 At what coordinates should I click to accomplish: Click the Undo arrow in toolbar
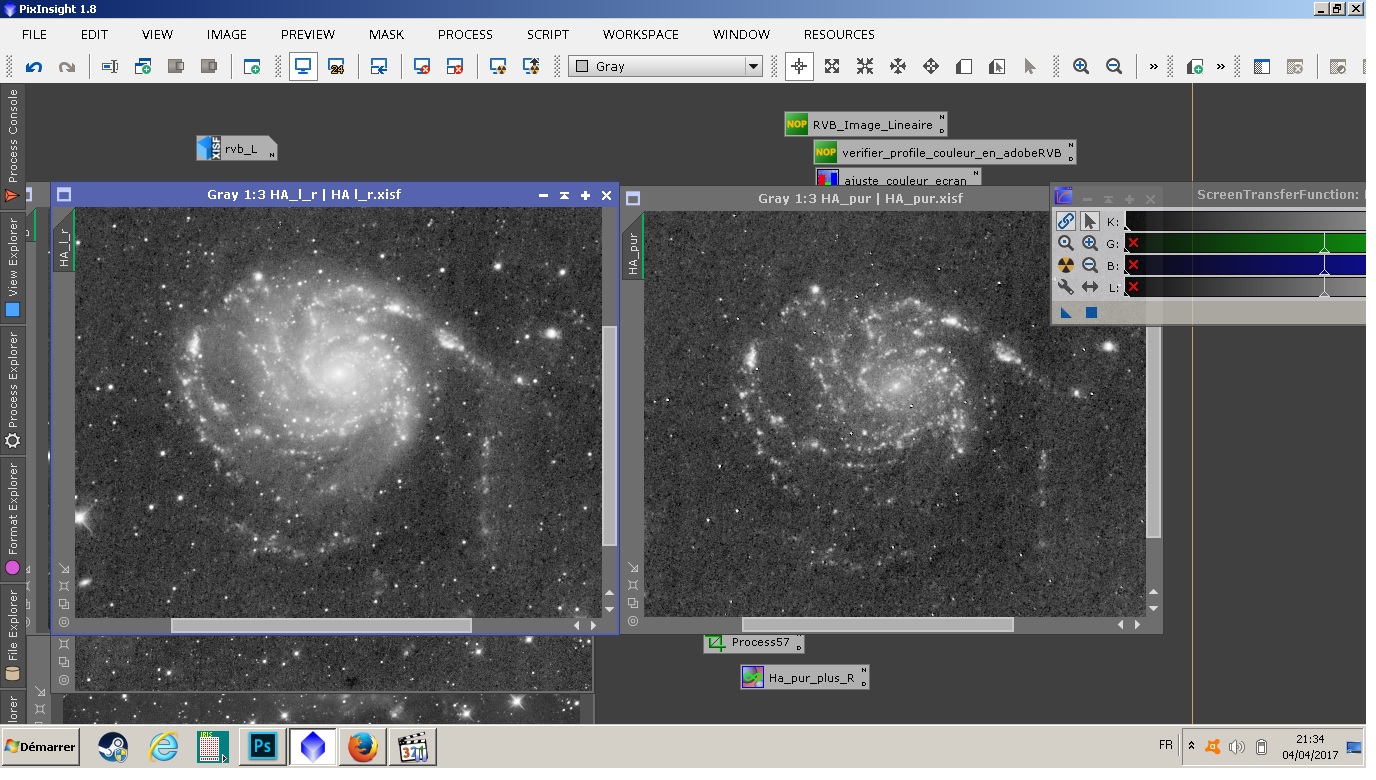(x=34, y=67)
